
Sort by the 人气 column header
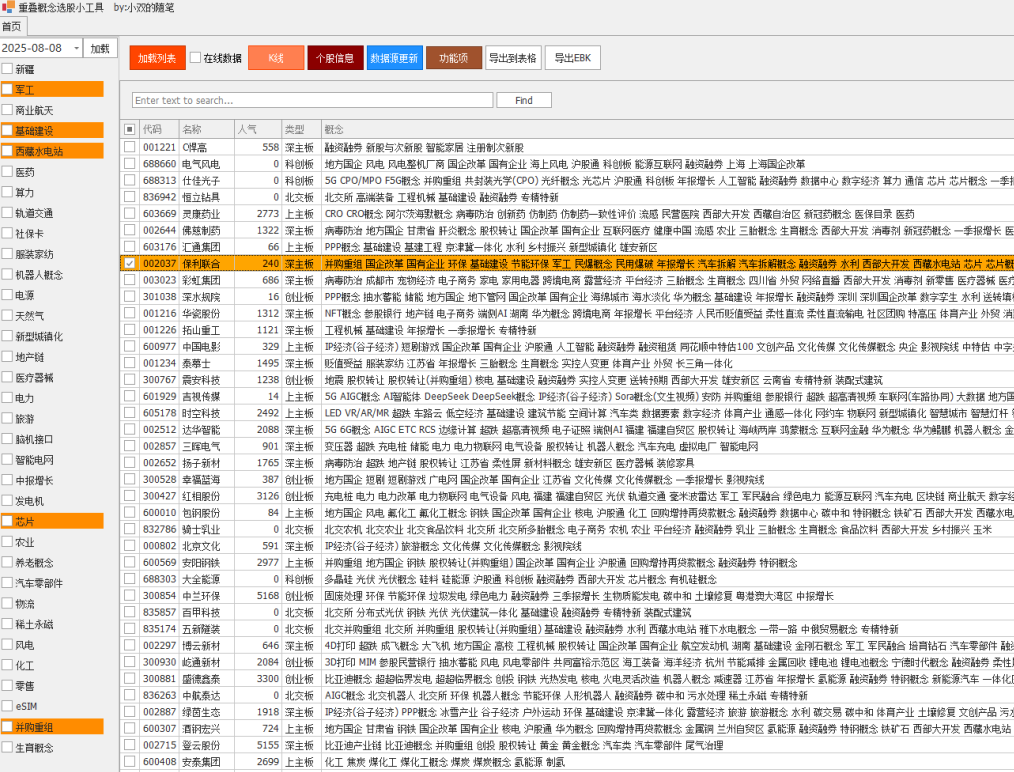tap(257, 129)
